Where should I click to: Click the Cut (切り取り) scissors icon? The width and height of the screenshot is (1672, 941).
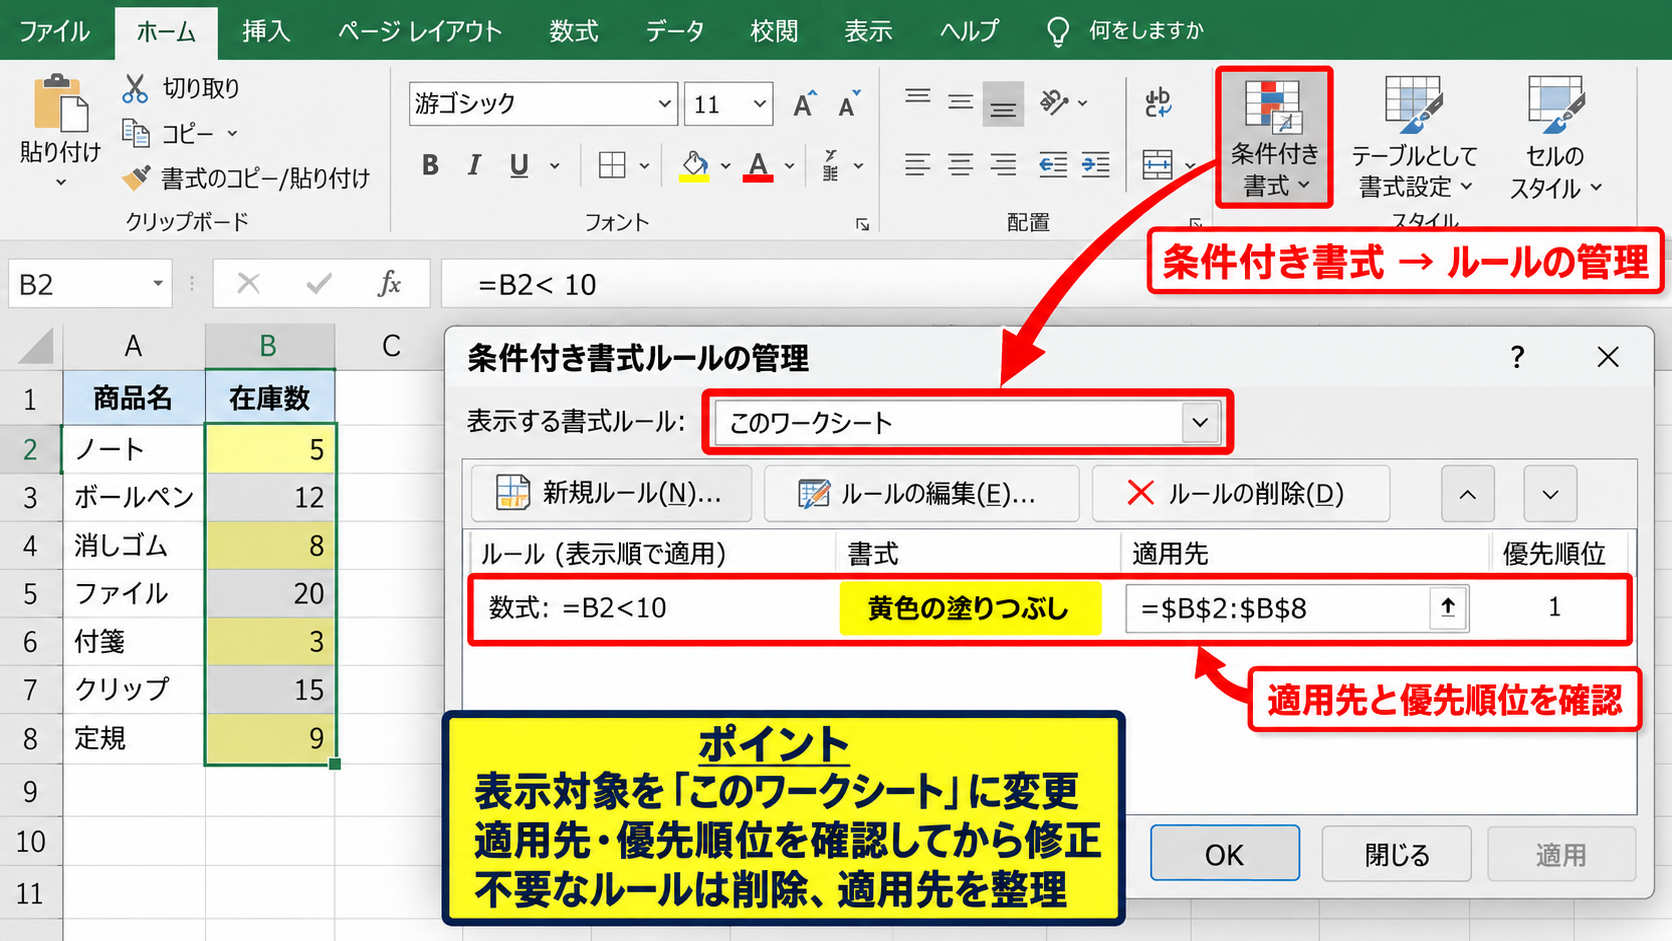click(135, 88)
